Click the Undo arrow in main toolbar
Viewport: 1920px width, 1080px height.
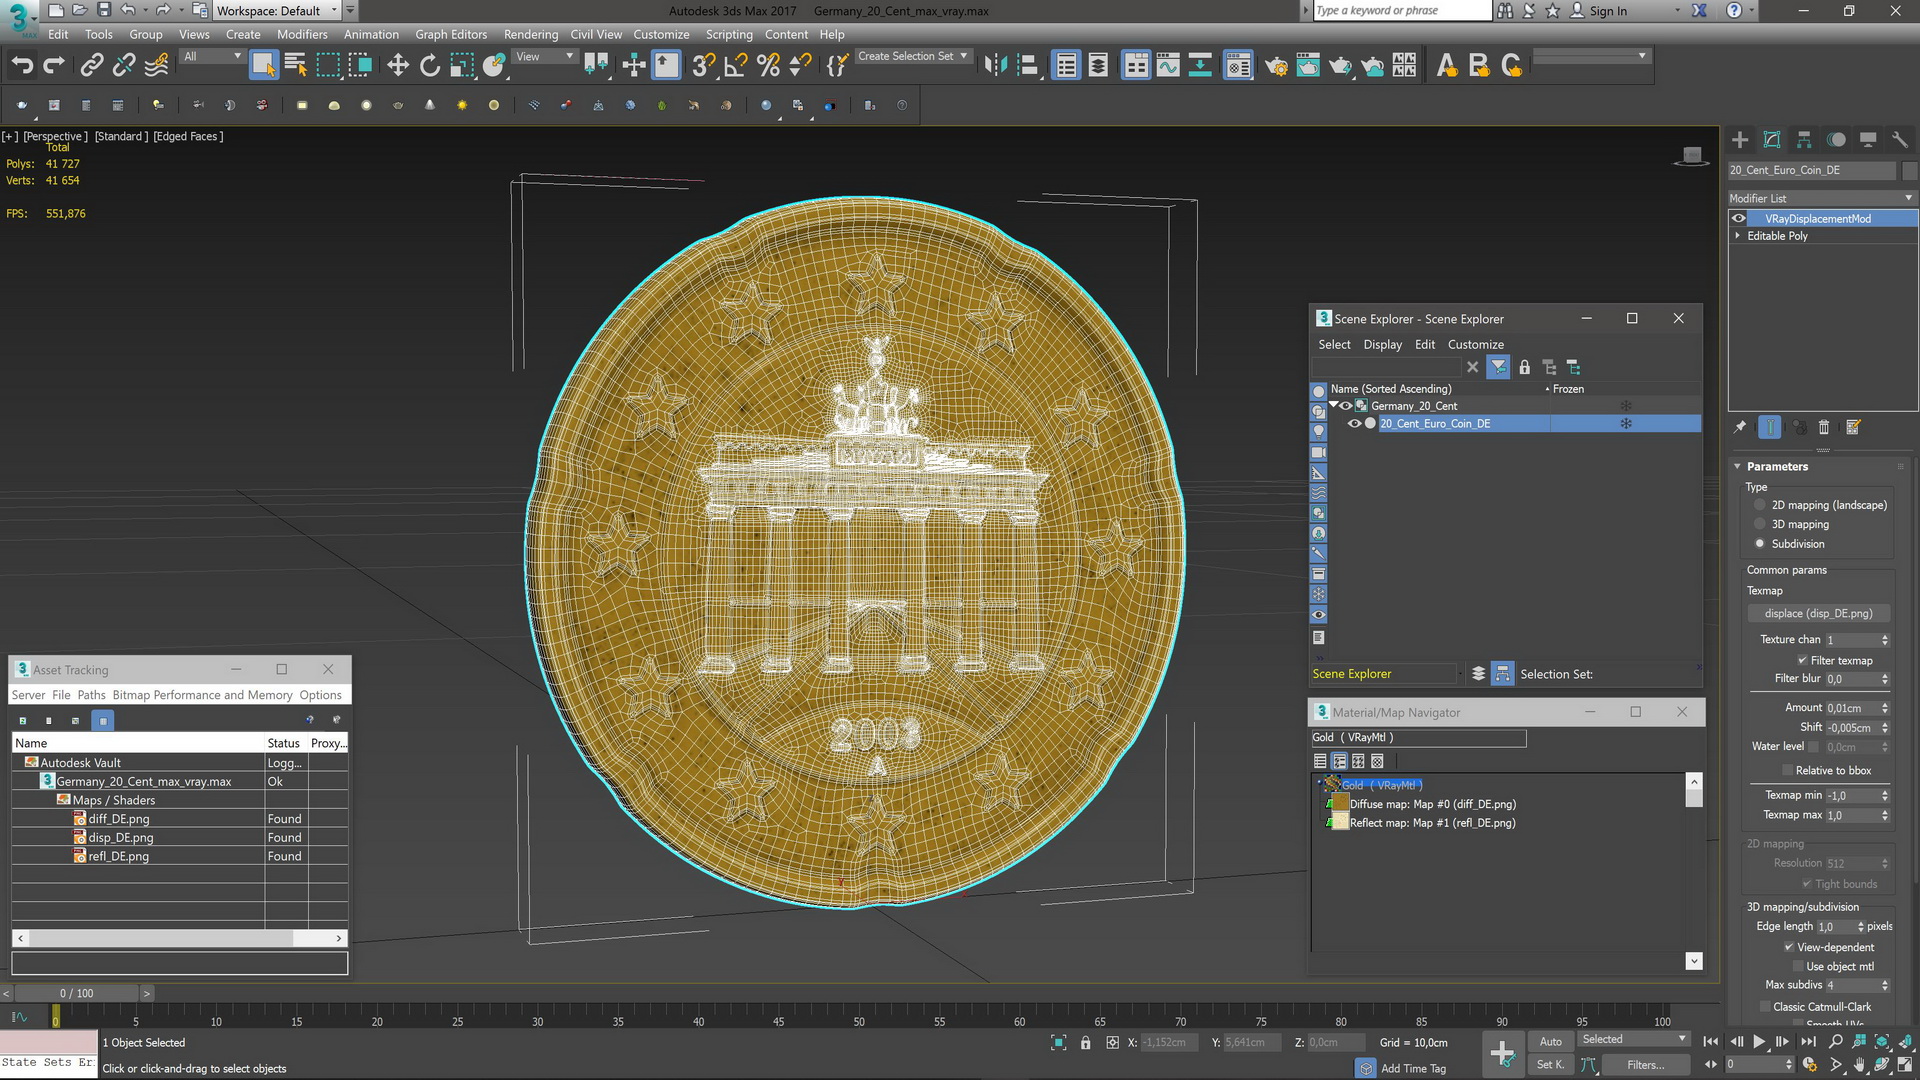22,66
